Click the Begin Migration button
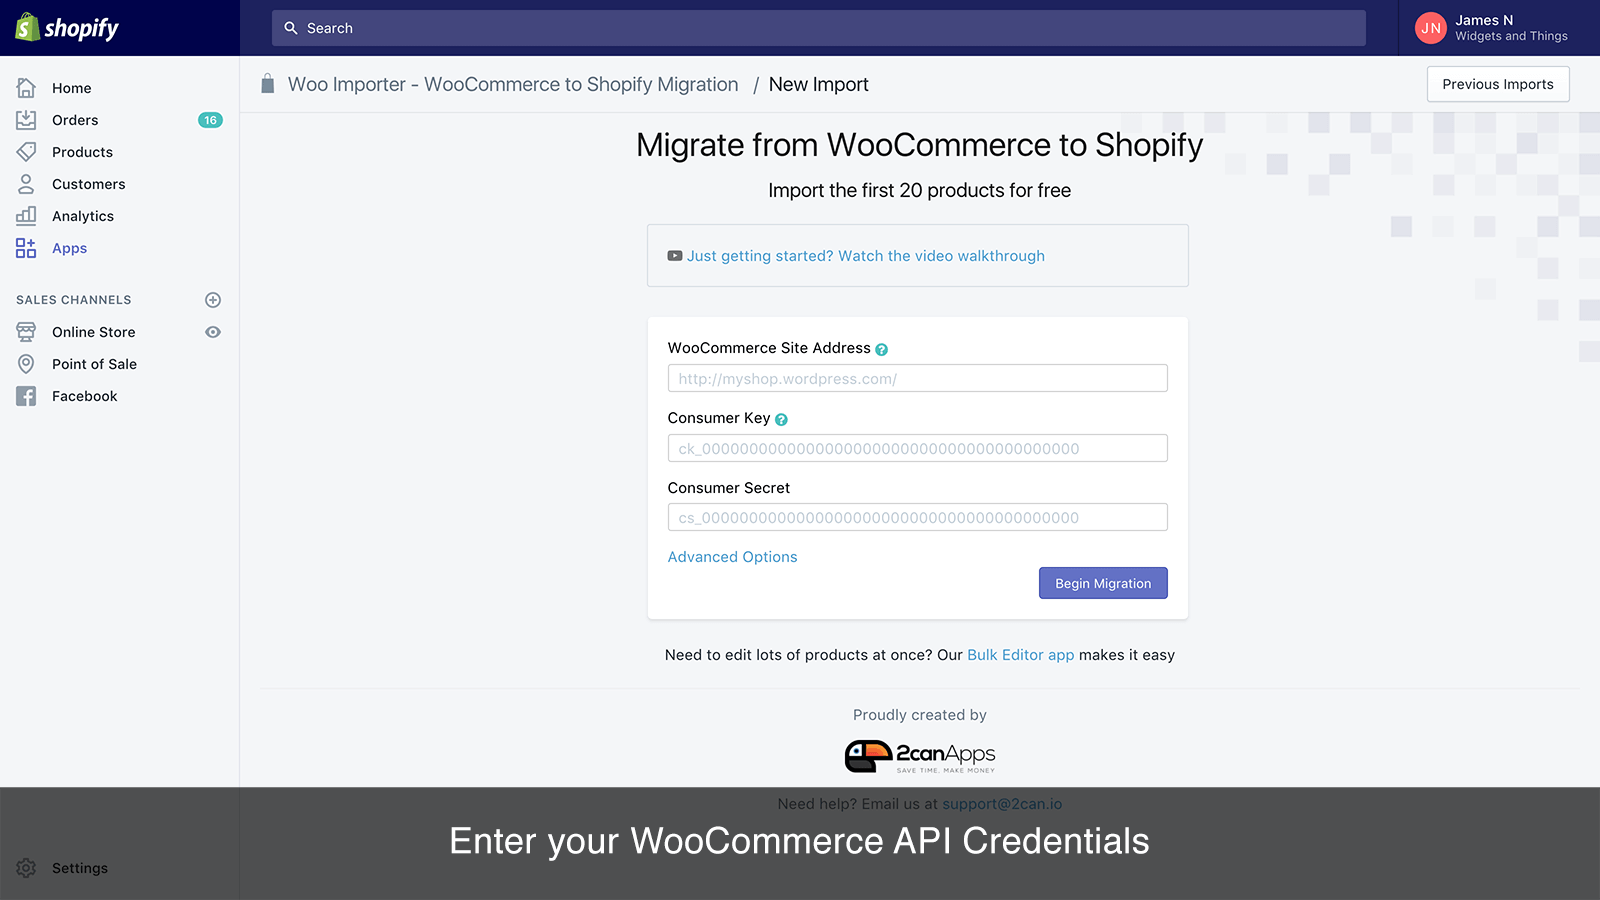The width and height of the screenshot is (1600, 900). click(1103, 583)
